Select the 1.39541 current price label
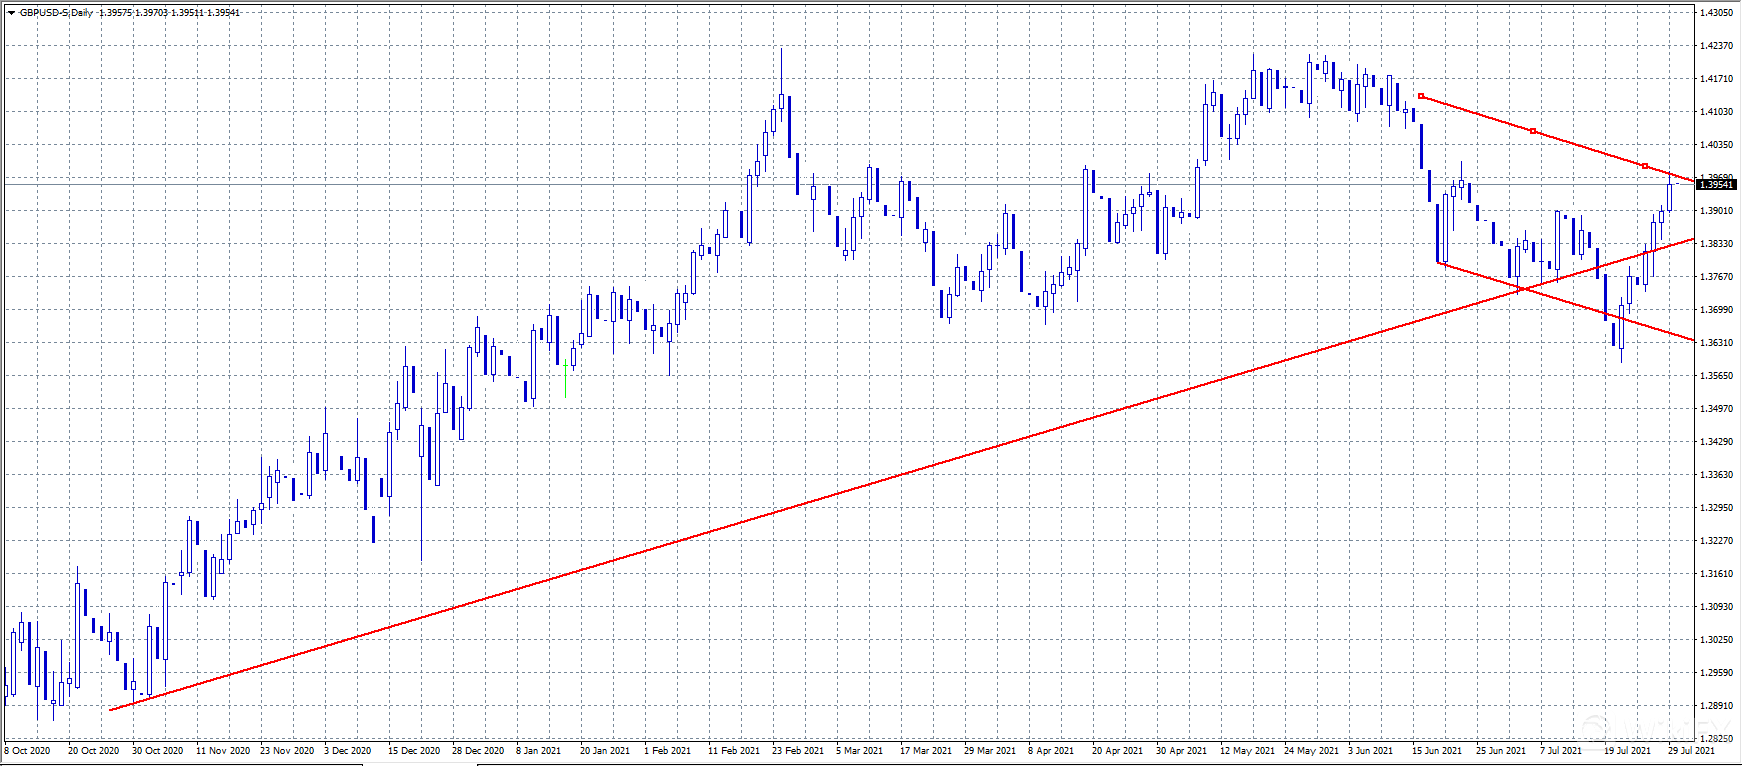 [1717, 185]
